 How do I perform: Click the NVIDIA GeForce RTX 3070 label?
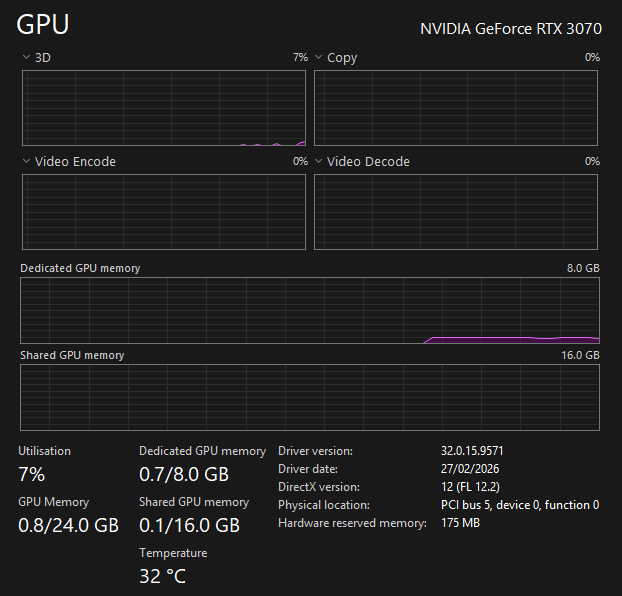tap(510, 28)
